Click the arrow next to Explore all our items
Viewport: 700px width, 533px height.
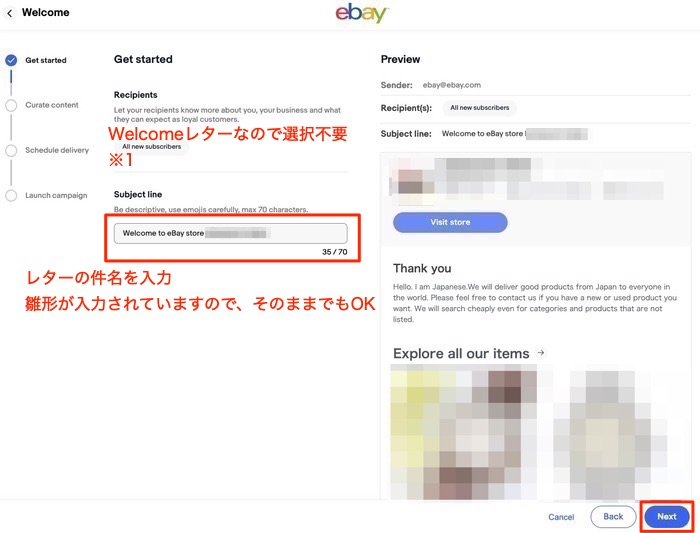(541, 353)
